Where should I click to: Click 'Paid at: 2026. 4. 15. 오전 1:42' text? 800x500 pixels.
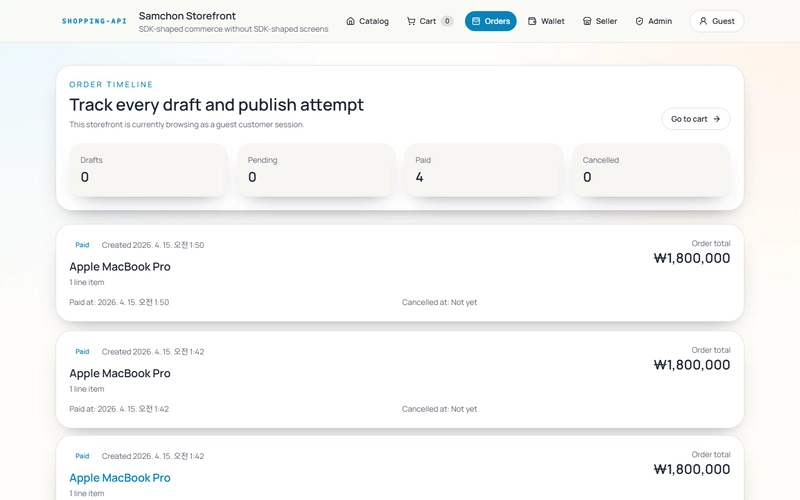coord(119,409)
